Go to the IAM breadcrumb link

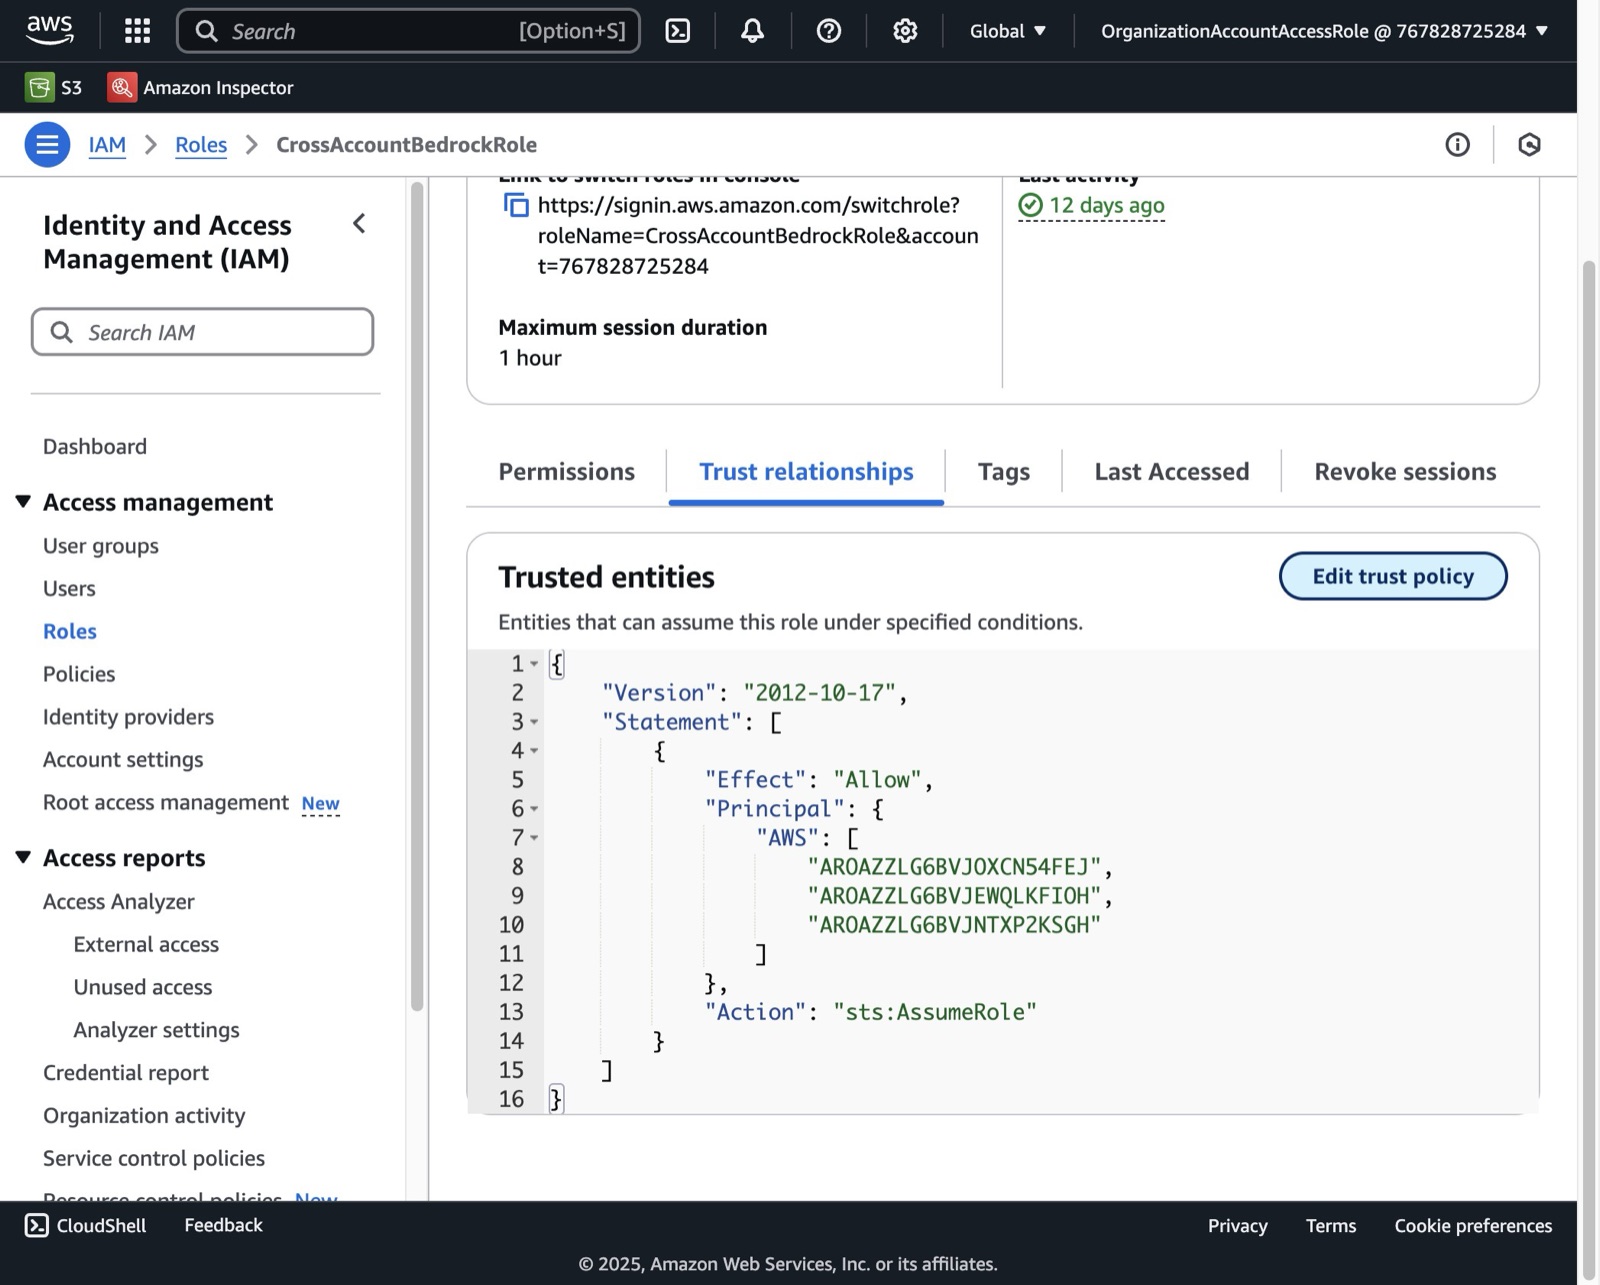coord(107,145)
